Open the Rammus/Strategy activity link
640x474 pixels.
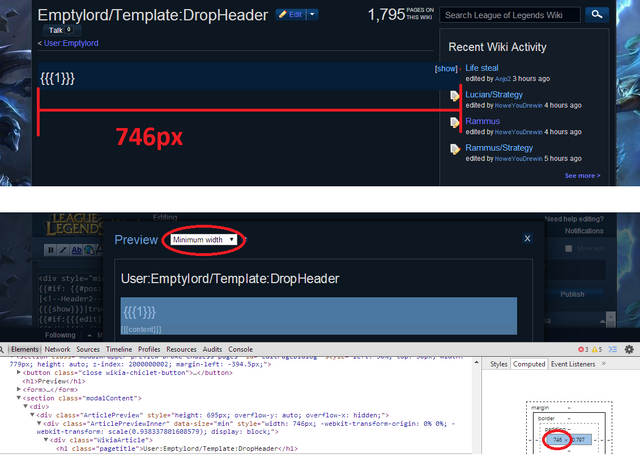[x=499, y=147]
